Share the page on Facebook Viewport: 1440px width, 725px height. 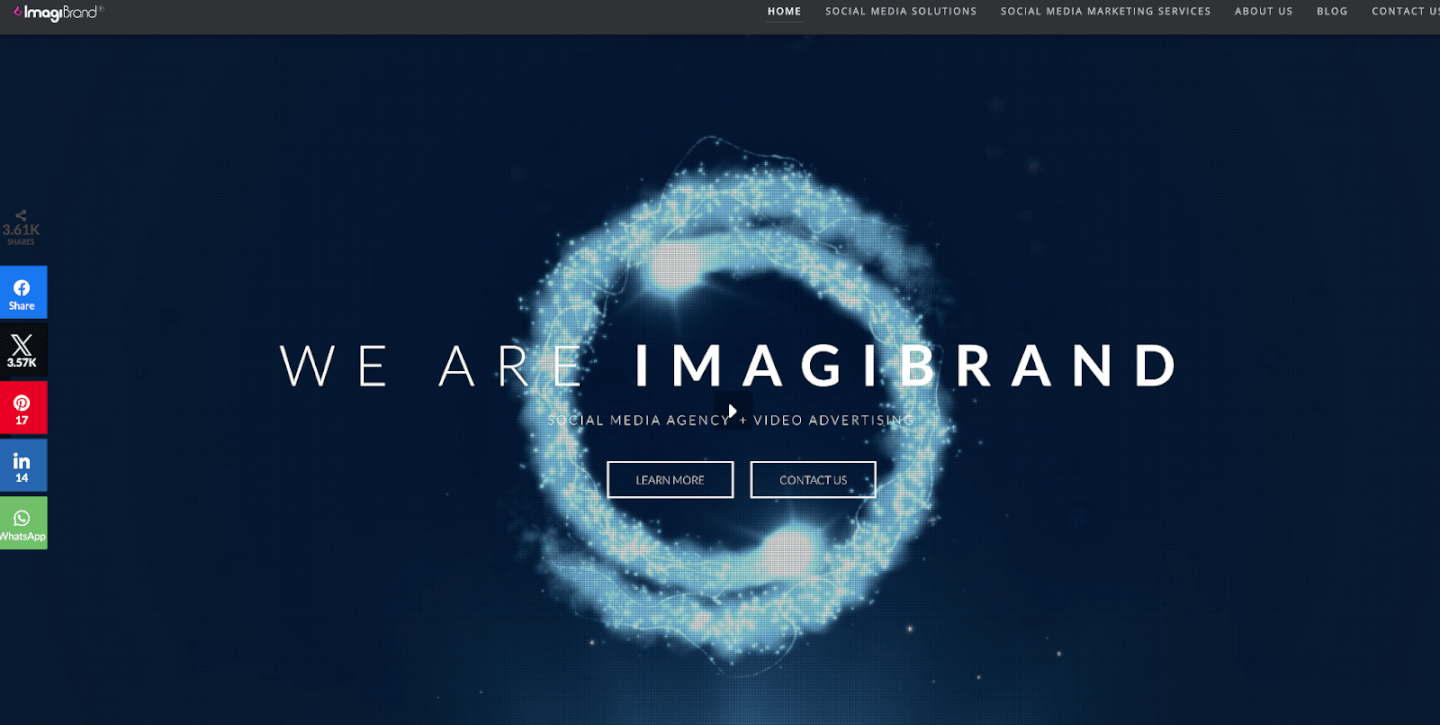[22, 292]
